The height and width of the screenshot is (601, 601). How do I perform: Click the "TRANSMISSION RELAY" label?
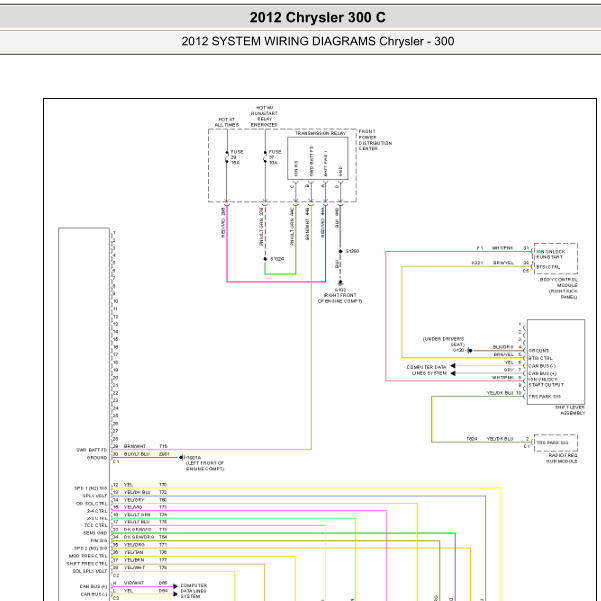click(x=320, y=133)
